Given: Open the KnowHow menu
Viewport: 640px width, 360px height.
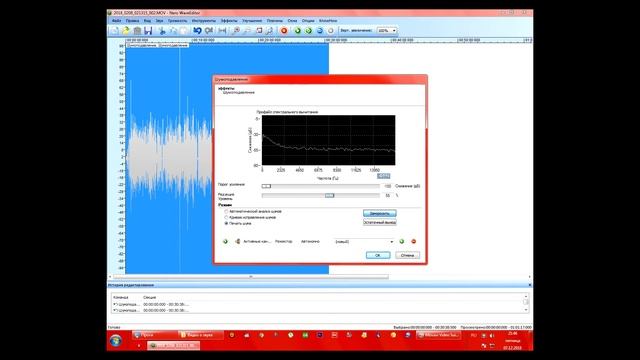Looking at the screenshot, I should point(328,20).
